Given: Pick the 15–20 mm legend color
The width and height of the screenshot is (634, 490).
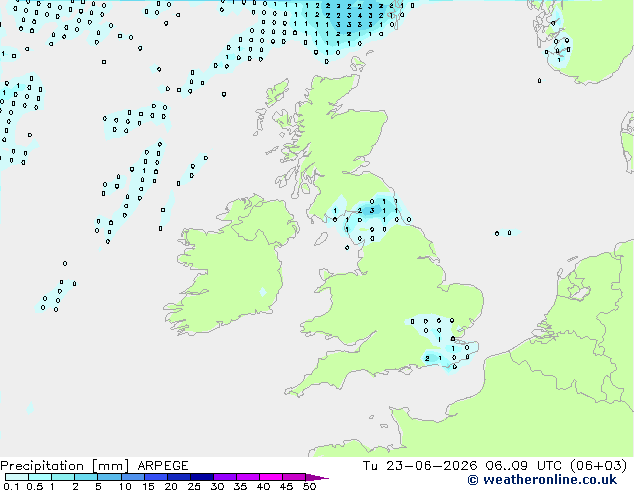Looking at the screenshot, I should pos(155,477).
